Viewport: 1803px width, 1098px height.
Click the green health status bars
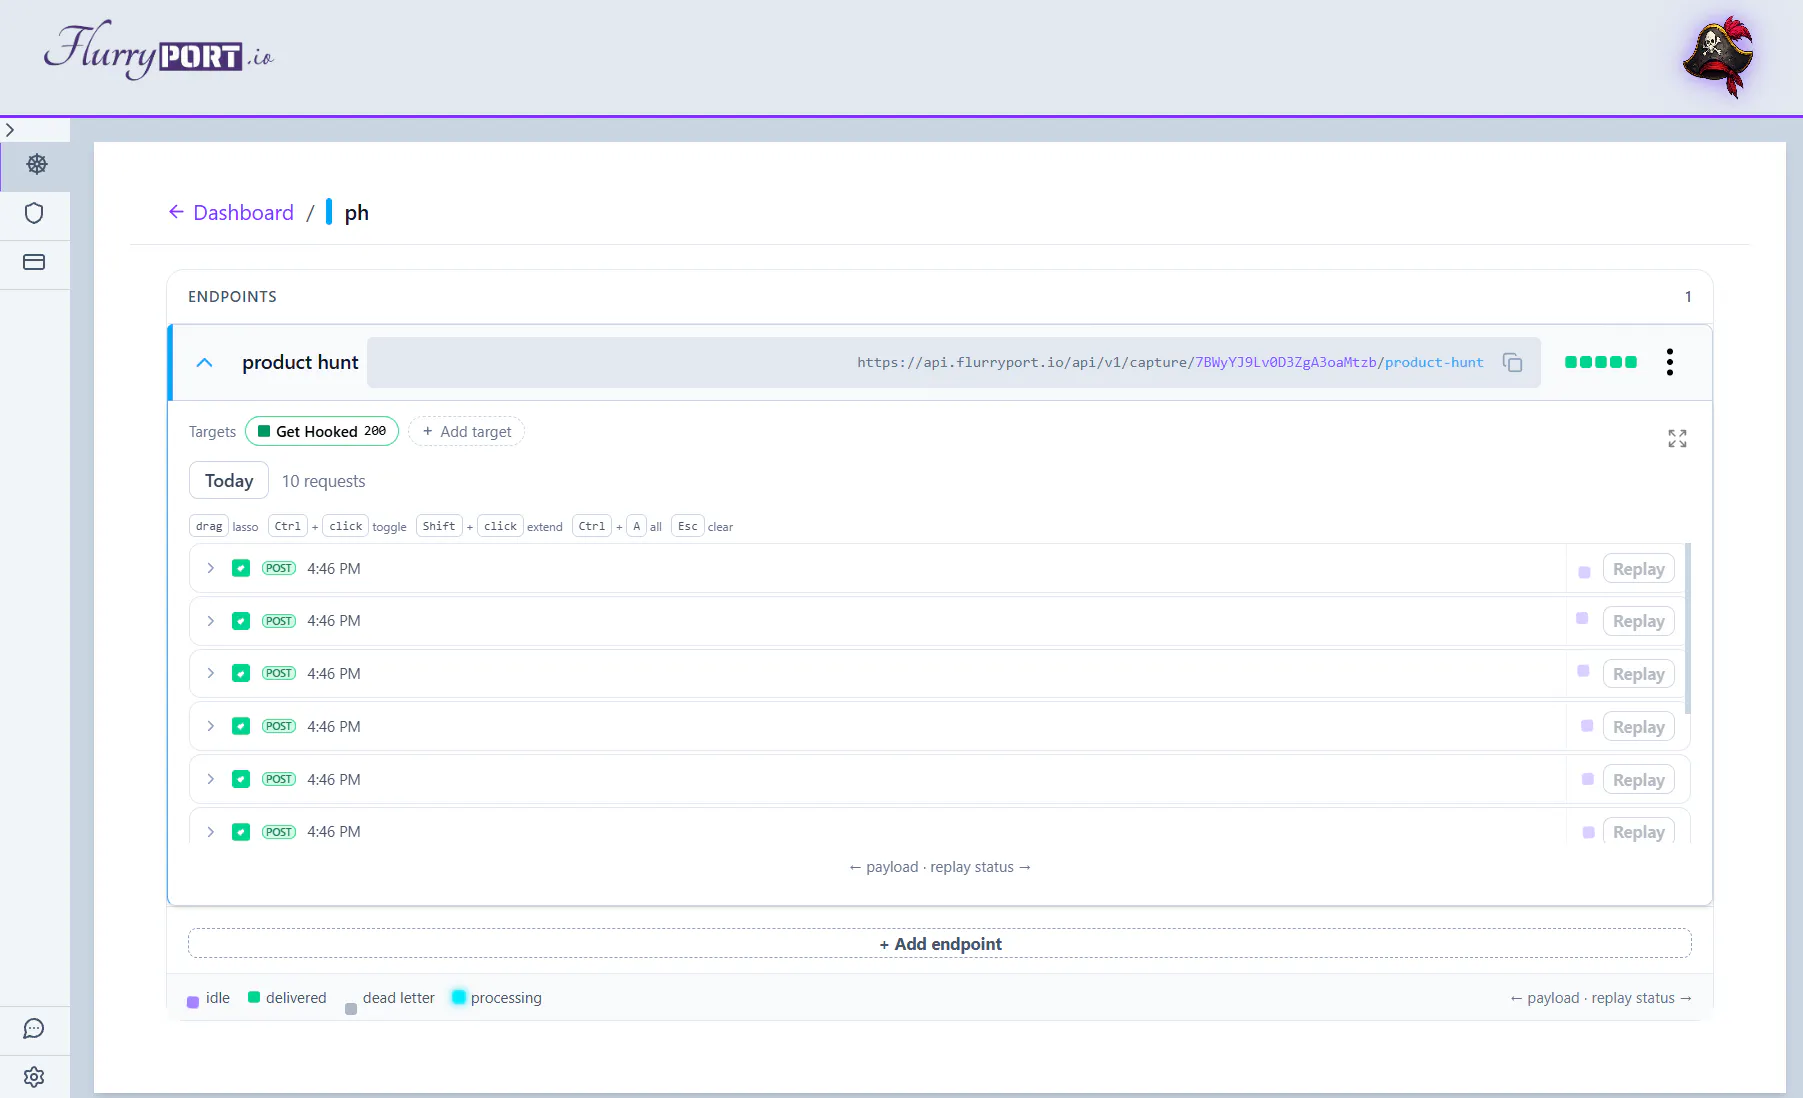pos(1601,362)
